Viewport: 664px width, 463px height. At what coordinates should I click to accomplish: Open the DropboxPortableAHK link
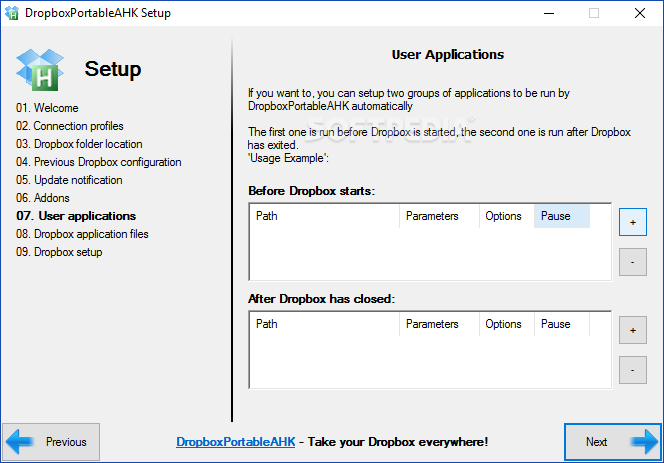[235, 442]
